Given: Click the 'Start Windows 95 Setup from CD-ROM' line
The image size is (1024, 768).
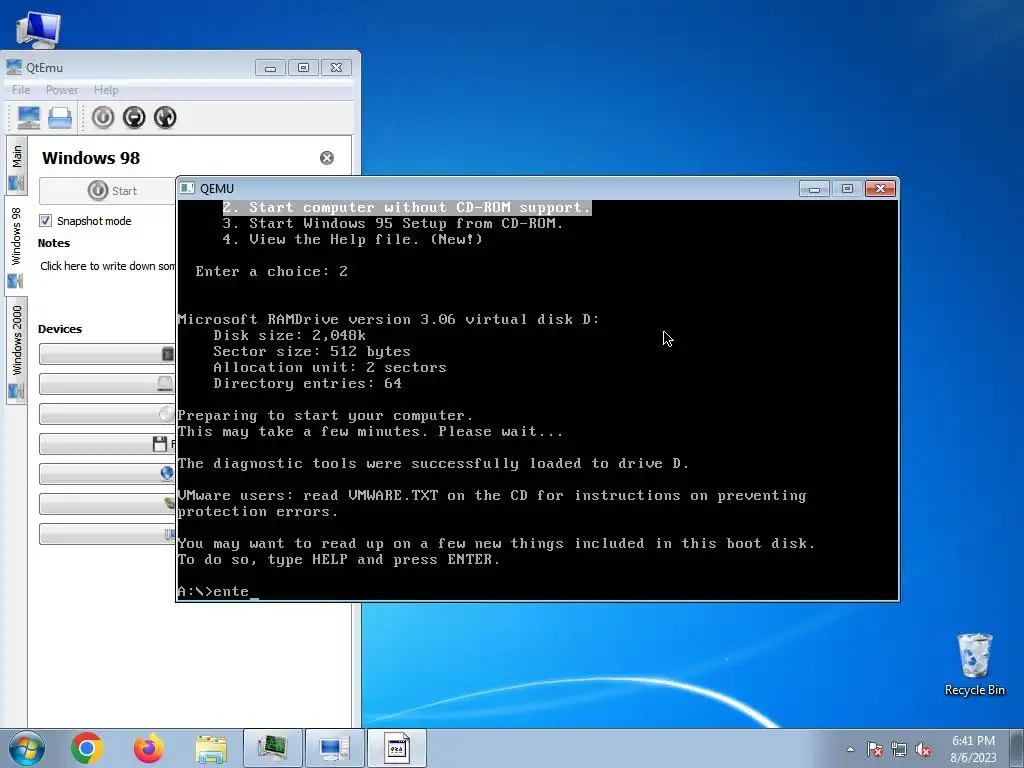Looking at the screenshot, I should (392, 223).
